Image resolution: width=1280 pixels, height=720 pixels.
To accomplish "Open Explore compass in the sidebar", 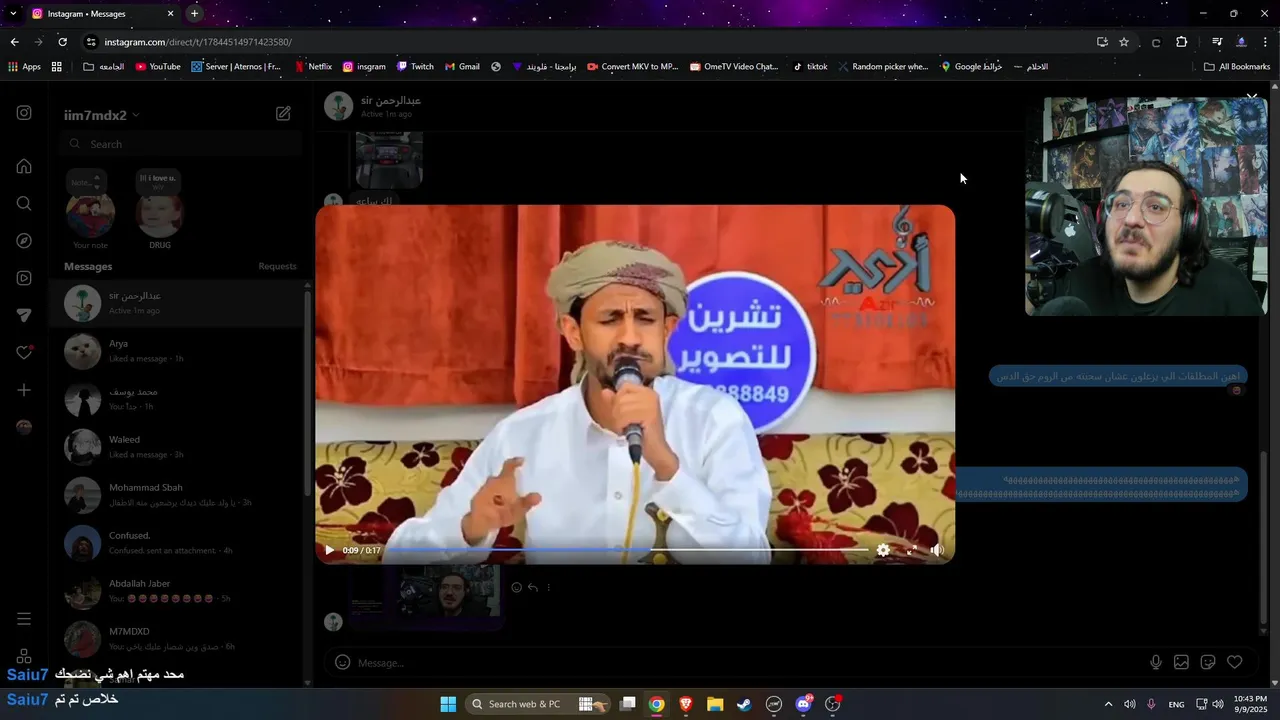I will tap(24, 241).
